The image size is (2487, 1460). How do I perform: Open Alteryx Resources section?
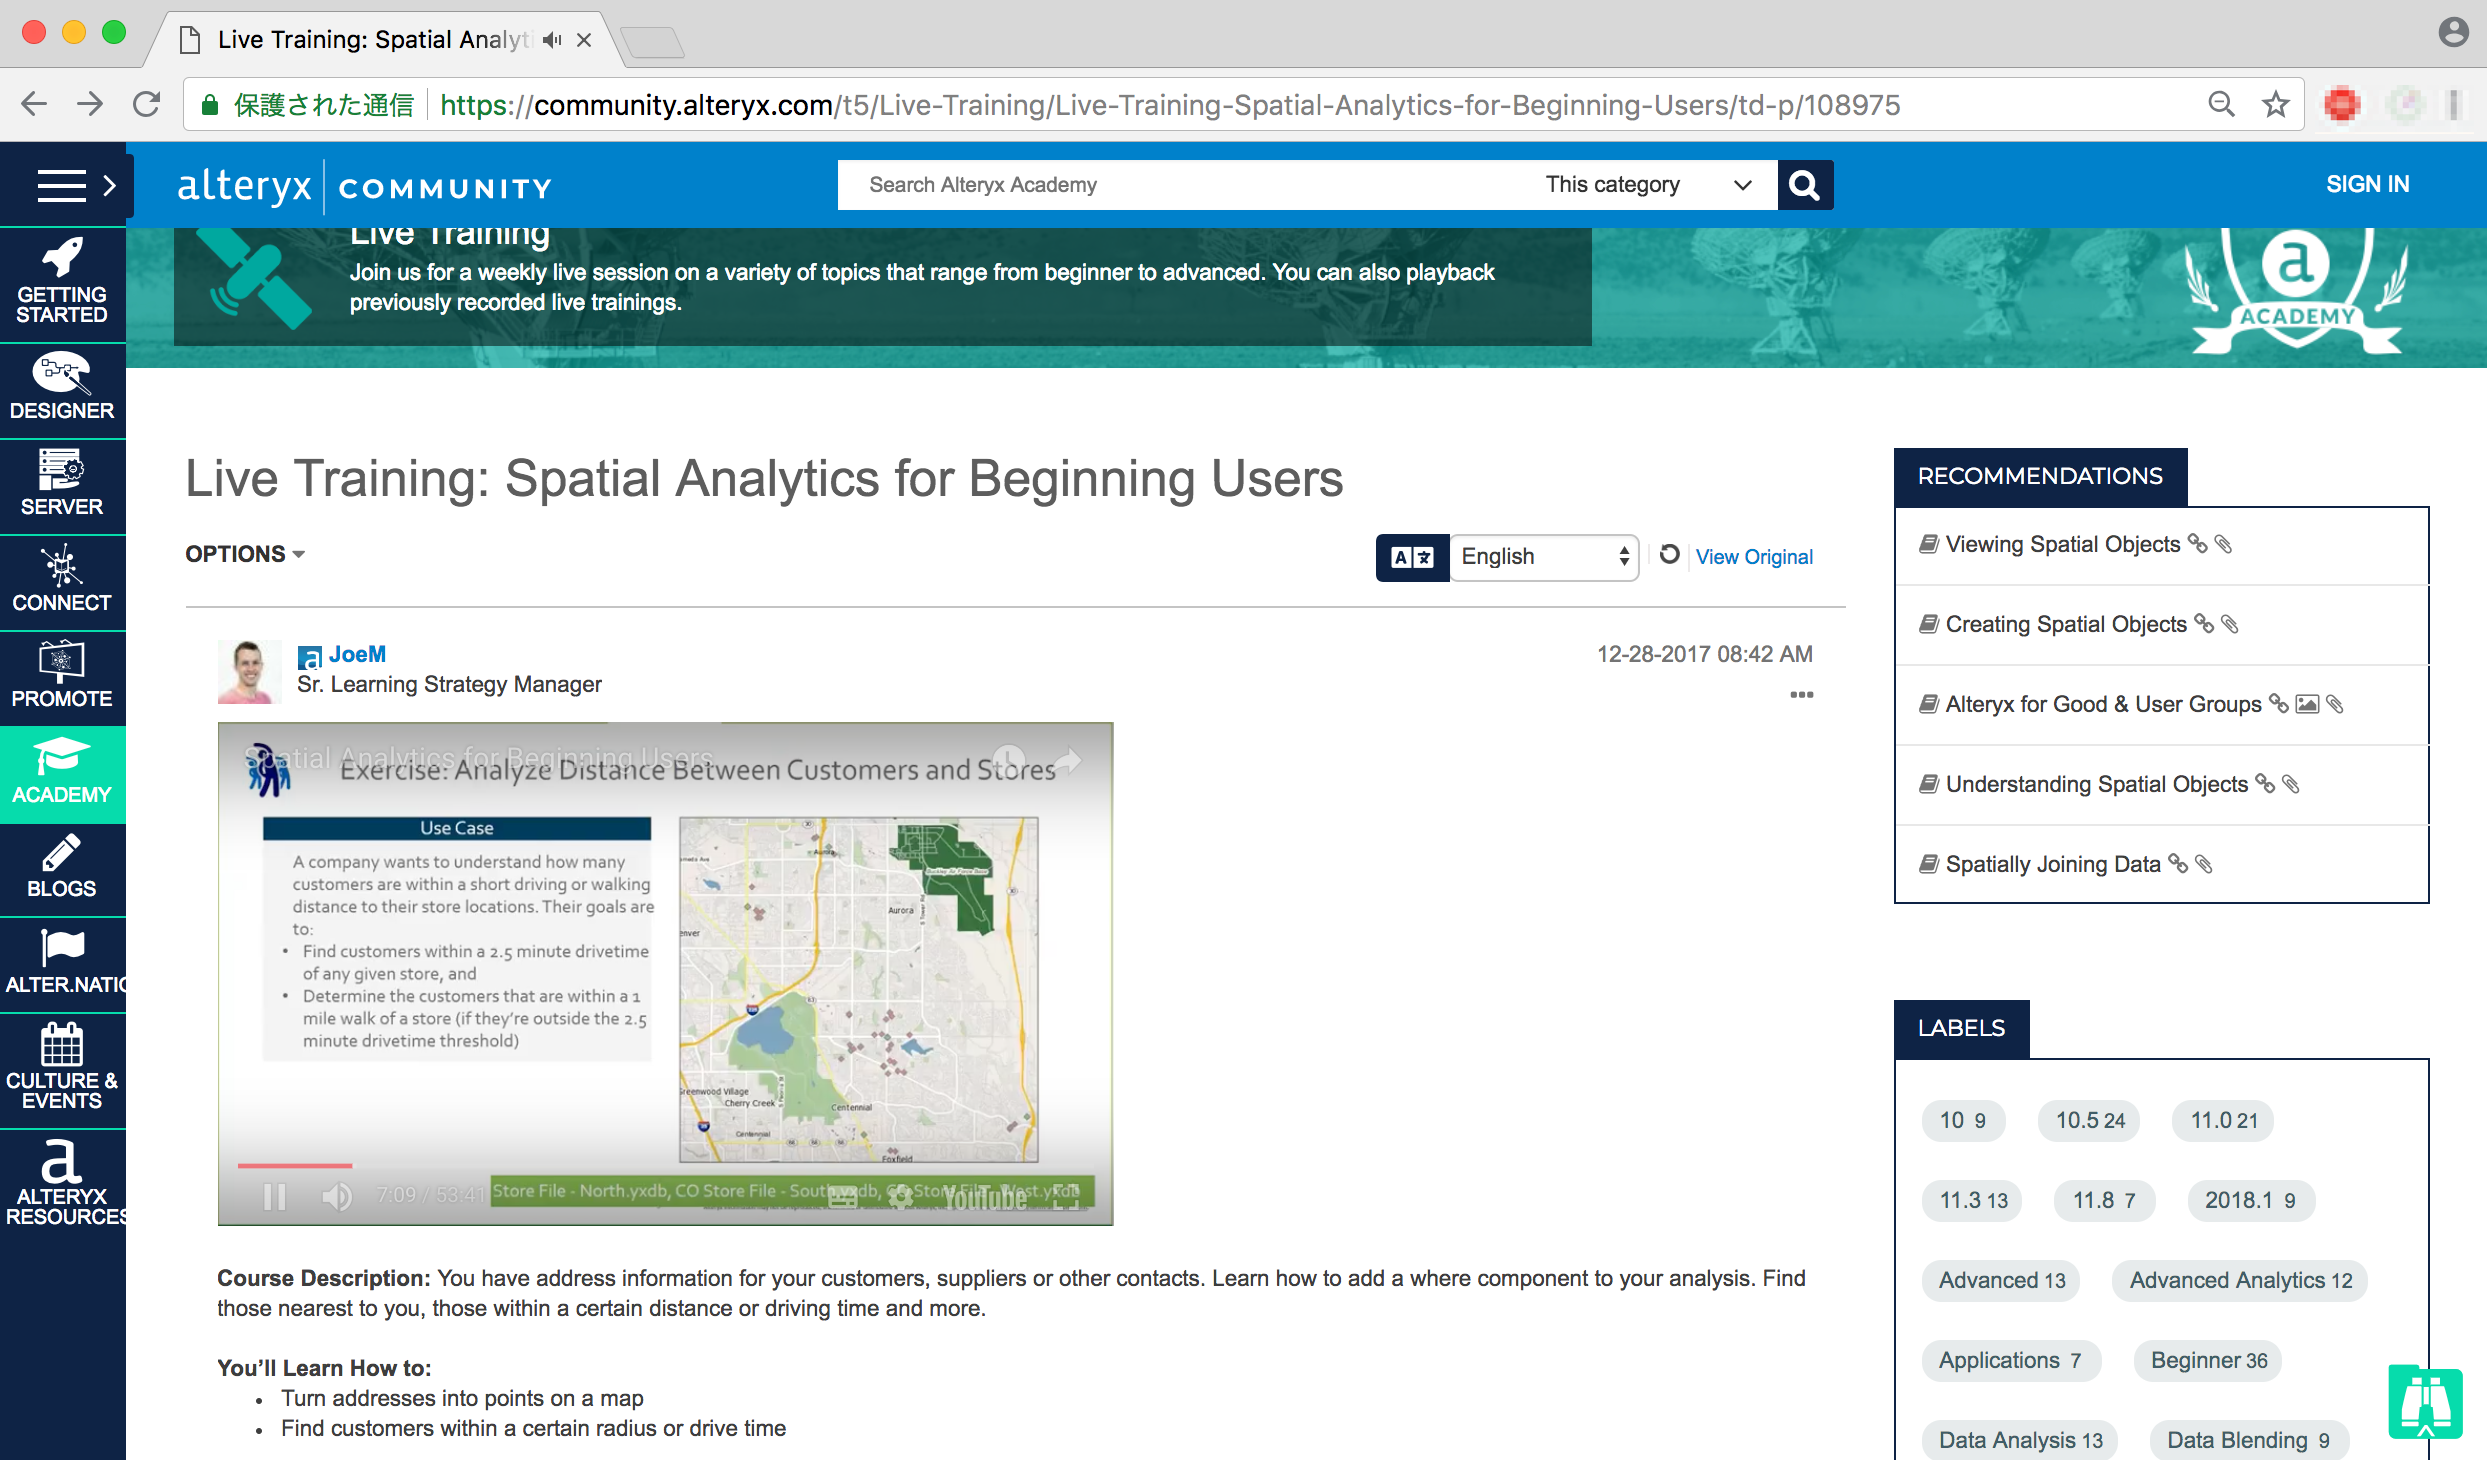coord(62,1185)
